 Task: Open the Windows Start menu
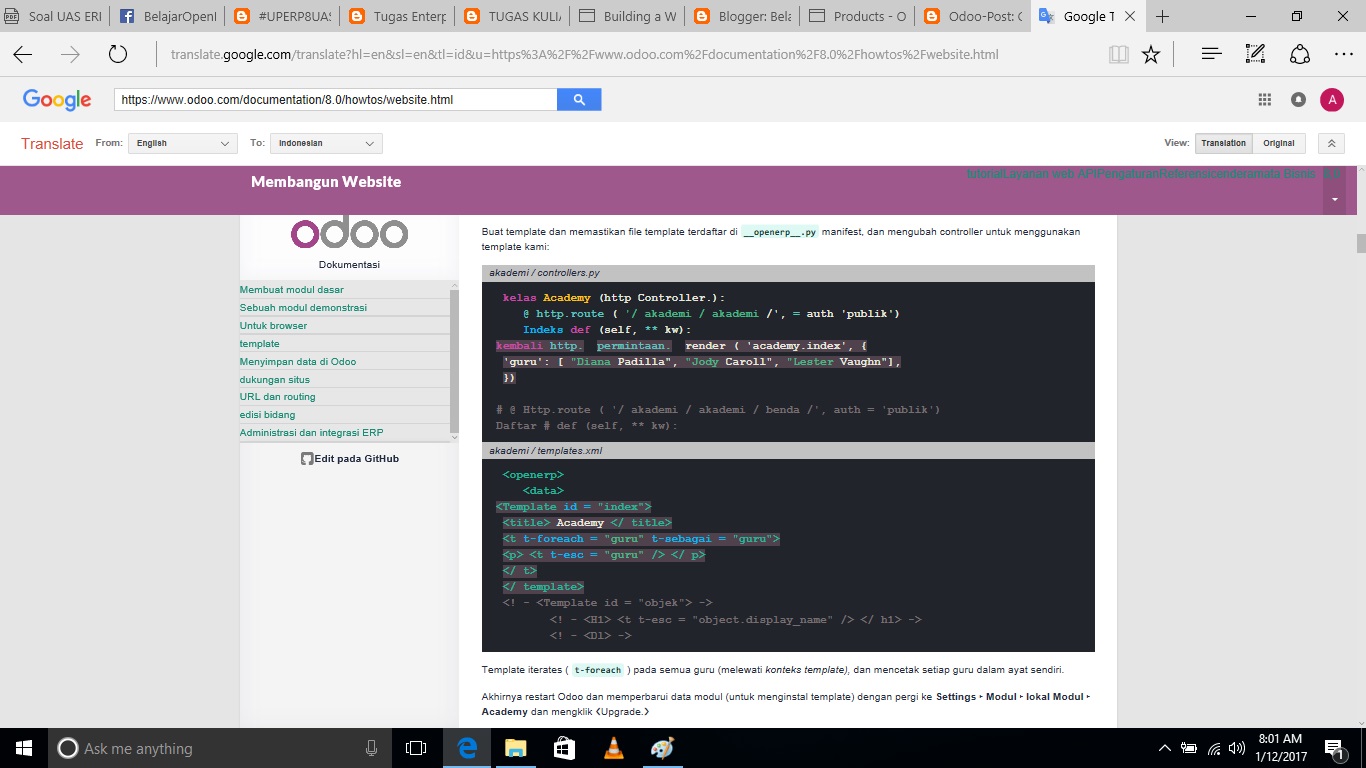point(24,748)
